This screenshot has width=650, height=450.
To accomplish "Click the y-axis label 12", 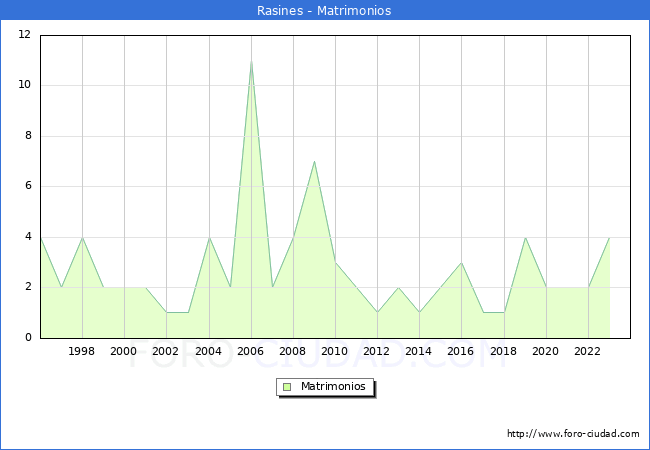I will point(24,35).
